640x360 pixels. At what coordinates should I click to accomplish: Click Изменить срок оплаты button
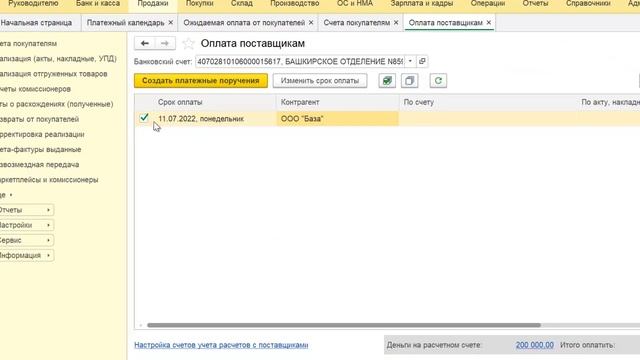pyautogui.click(x=320, y=81)
